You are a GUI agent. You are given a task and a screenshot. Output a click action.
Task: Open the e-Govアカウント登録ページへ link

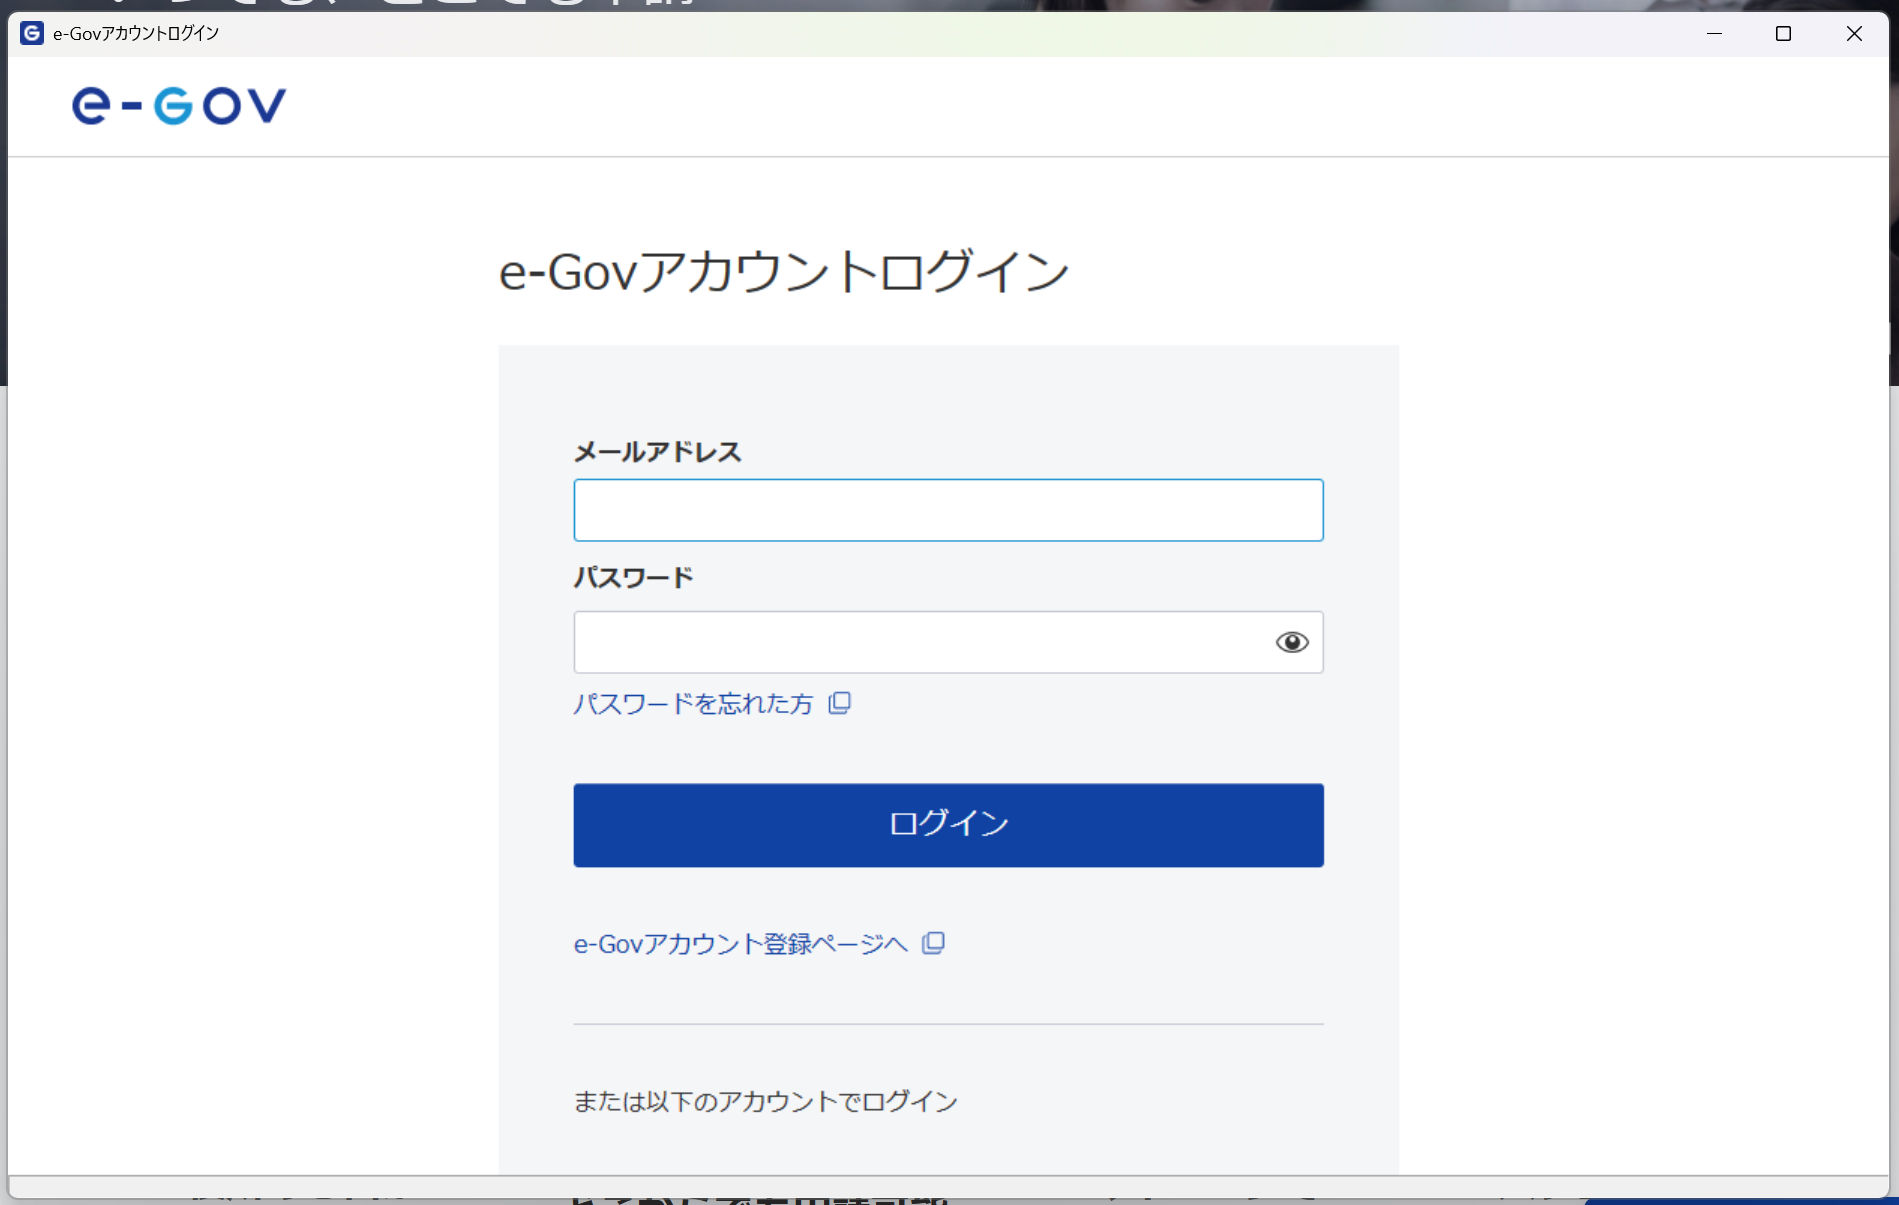[740, 944]
